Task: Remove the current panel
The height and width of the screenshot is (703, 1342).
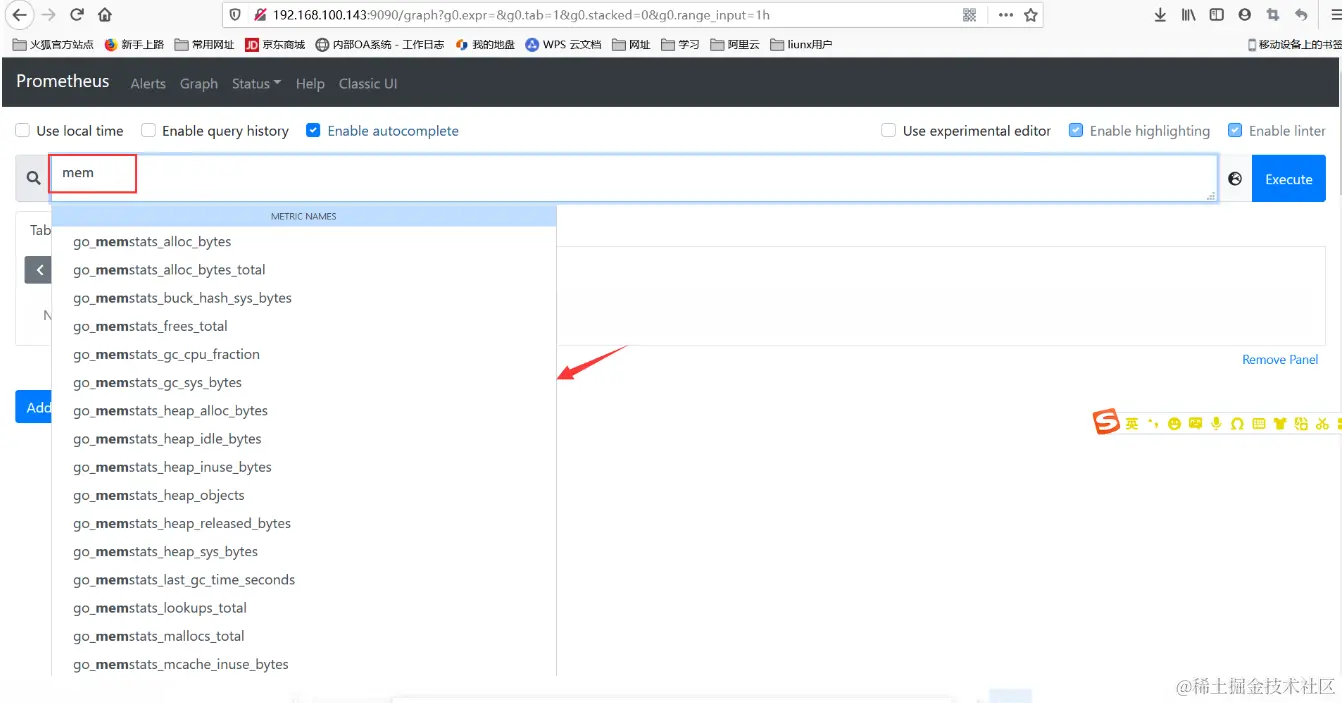Action: click(x=1280, y=359)
